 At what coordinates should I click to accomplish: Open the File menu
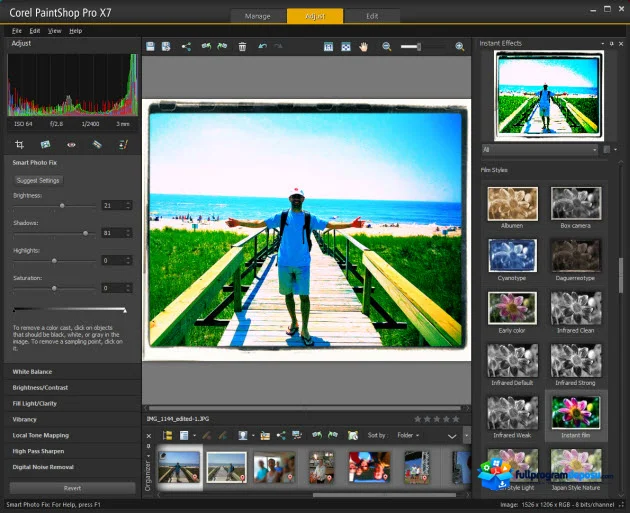[16, 31]
